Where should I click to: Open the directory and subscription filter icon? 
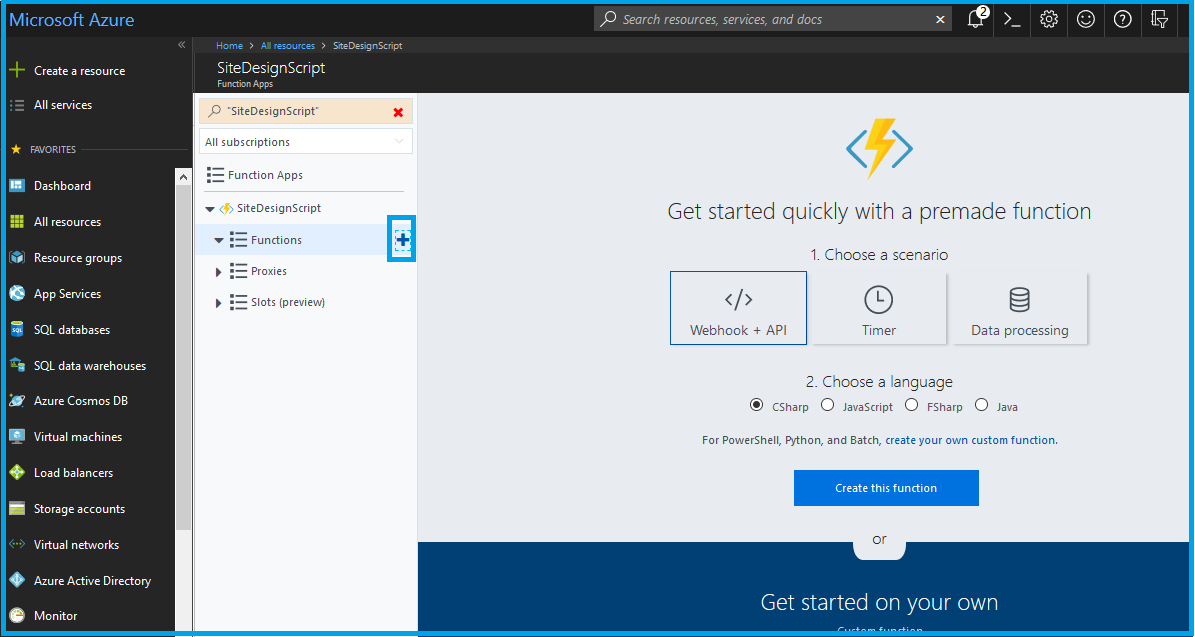point(1159,20)
